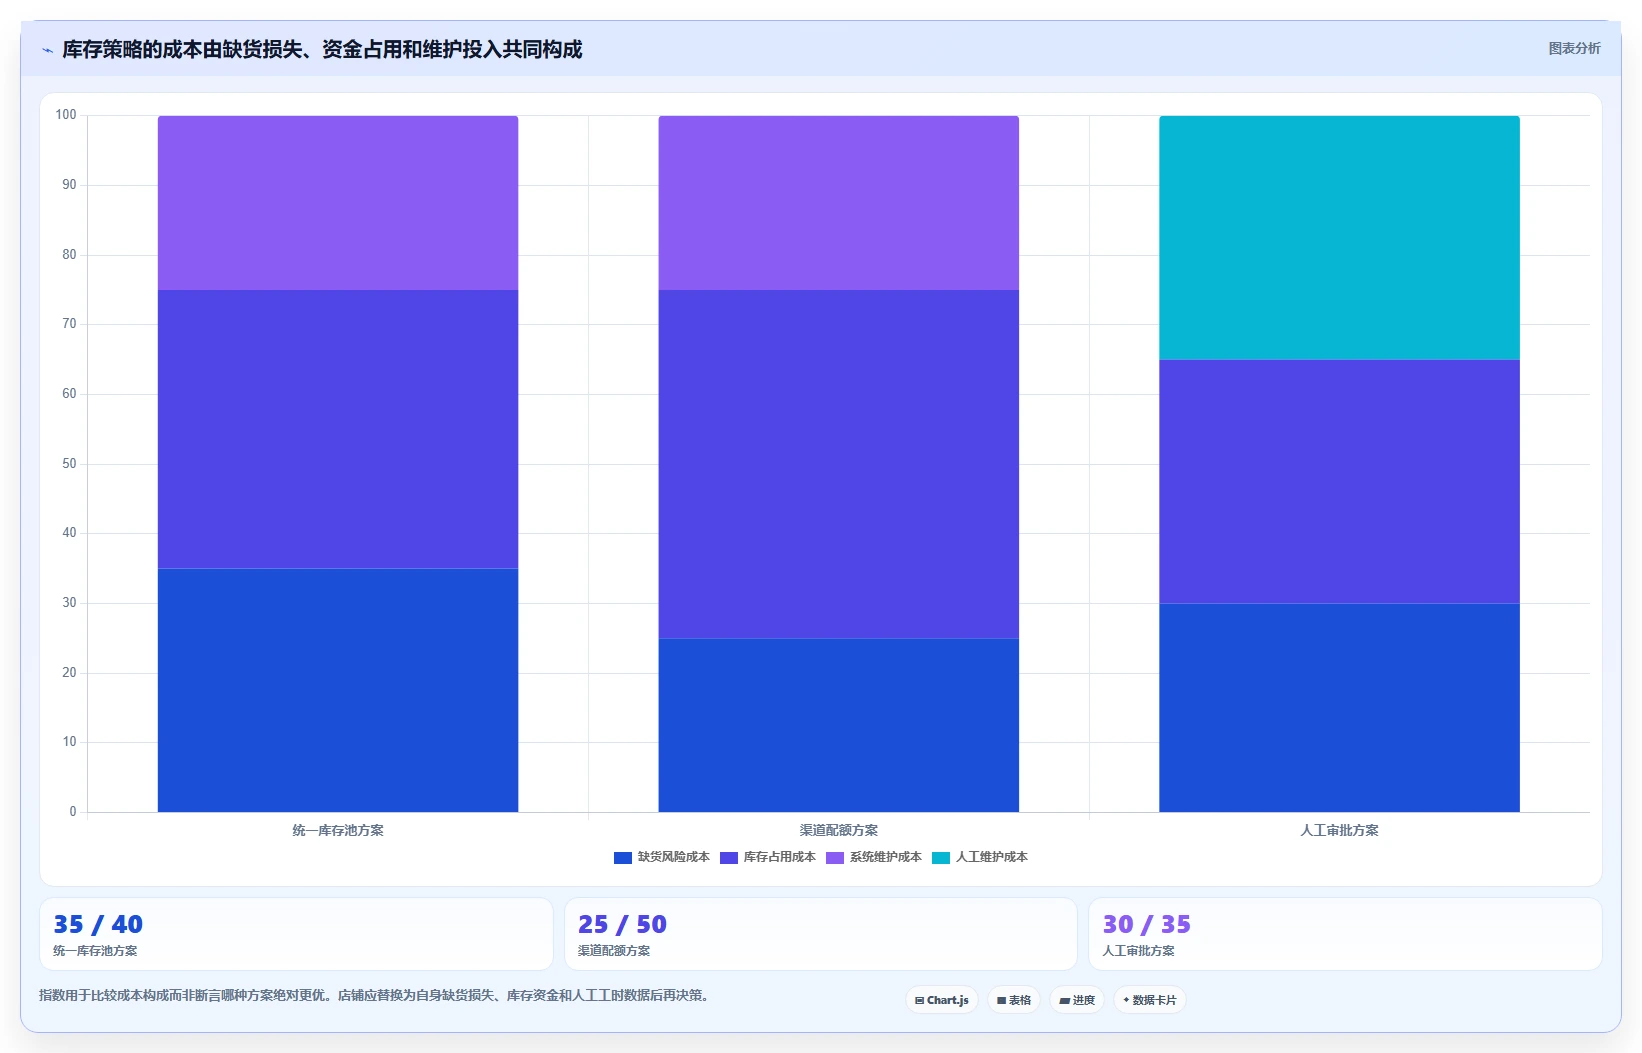
Task: Click the y-axis tick label 30
Action: [x=69, y=603]
